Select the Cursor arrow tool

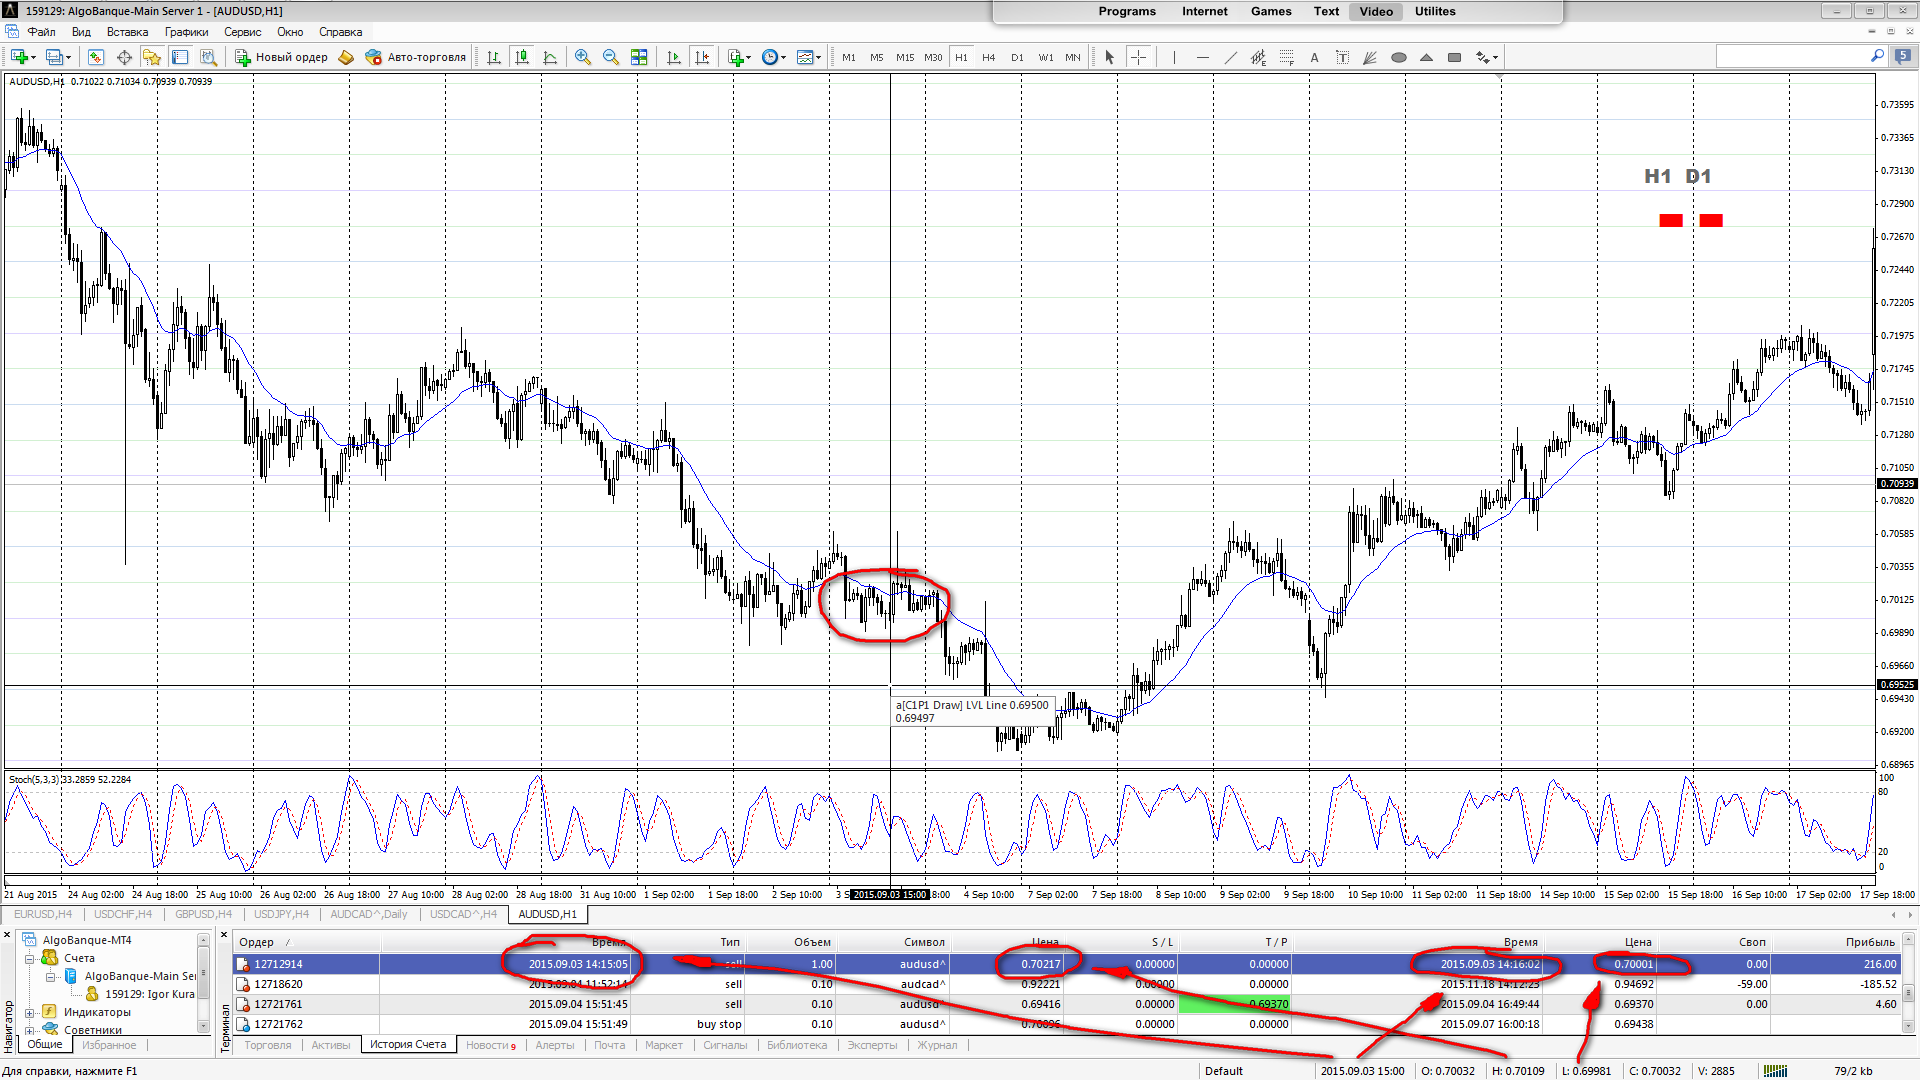(x=1110, y=57)
